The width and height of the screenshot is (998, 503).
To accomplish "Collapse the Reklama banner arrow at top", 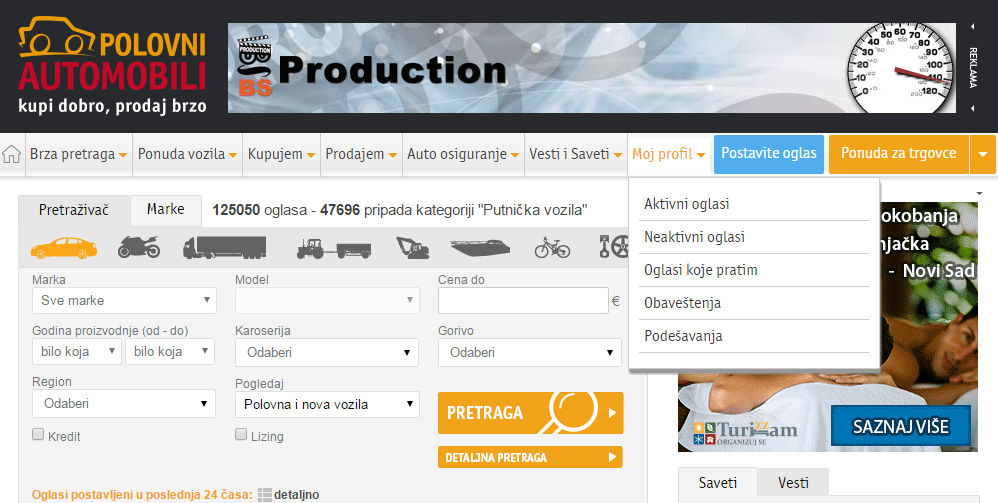I will point(973,27).
